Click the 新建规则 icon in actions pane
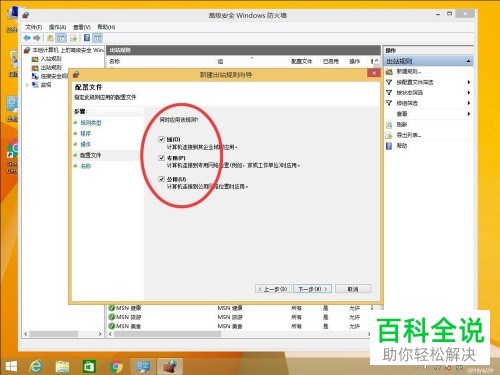Image resolution: width=500 pixels, height=375 pixels. pyautogui.click(x=389, y=72)
